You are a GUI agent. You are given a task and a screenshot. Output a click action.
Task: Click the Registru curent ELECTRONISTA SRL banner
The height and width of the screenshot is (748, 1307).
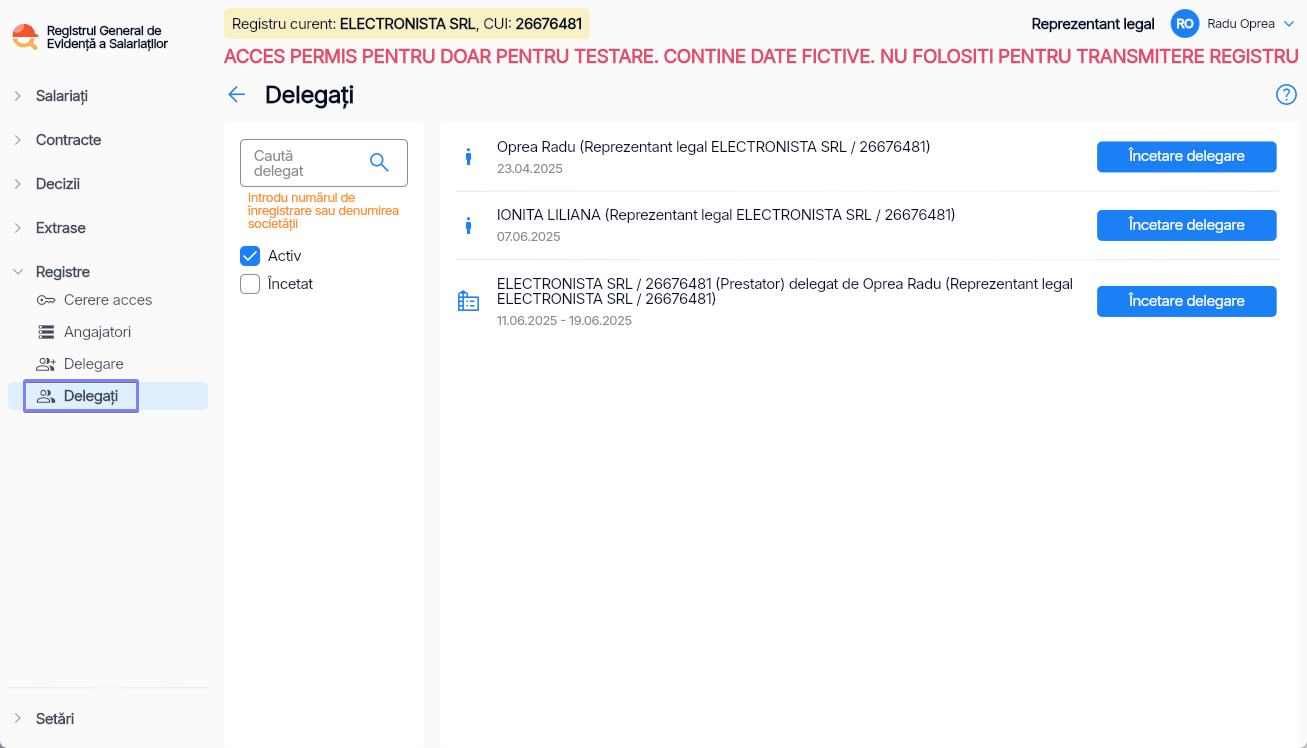tap(407, 24)
